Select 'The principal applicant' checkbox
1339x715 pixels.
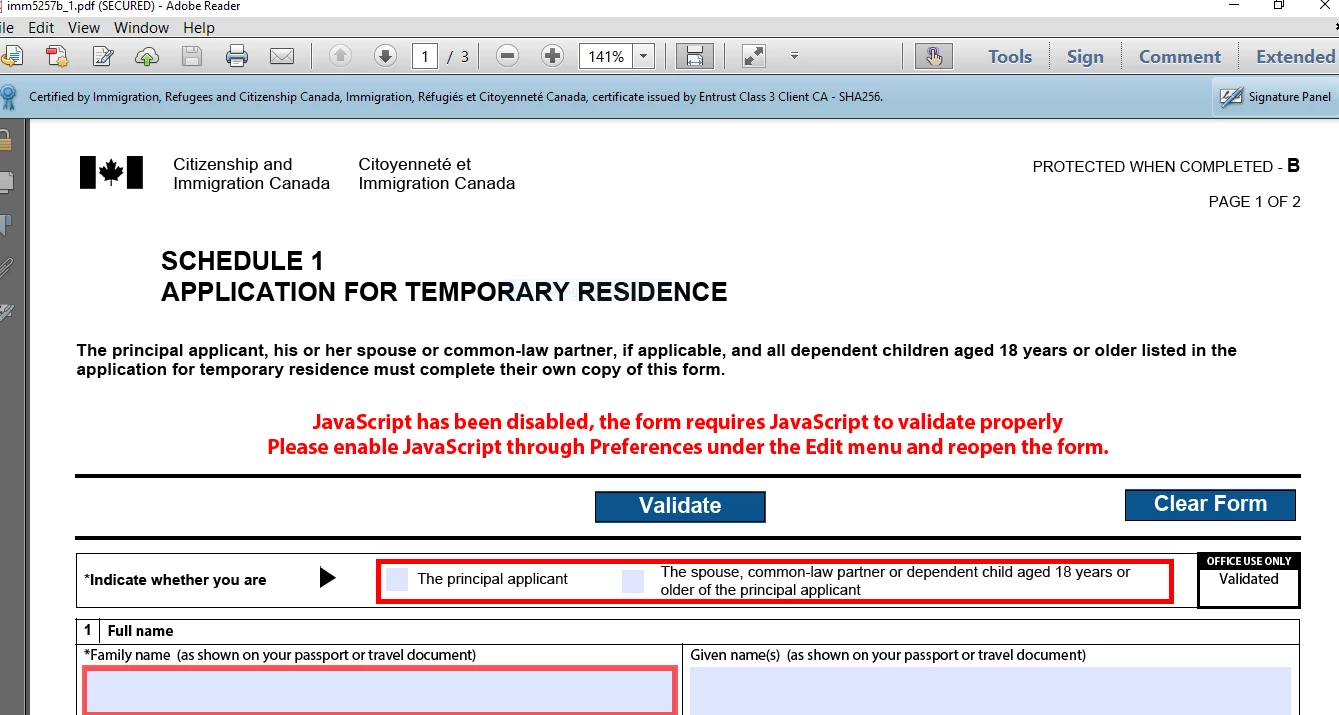point(397,579)
